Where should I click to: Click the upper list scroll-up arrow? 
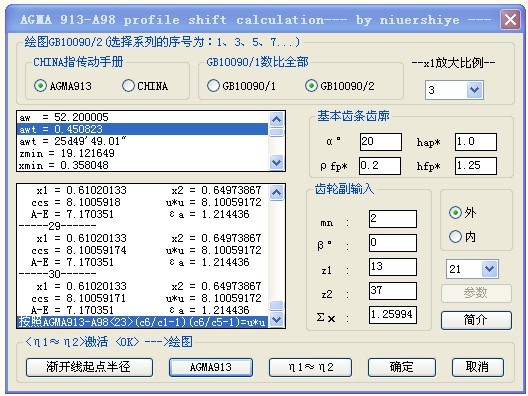click(x=276, y=119)
